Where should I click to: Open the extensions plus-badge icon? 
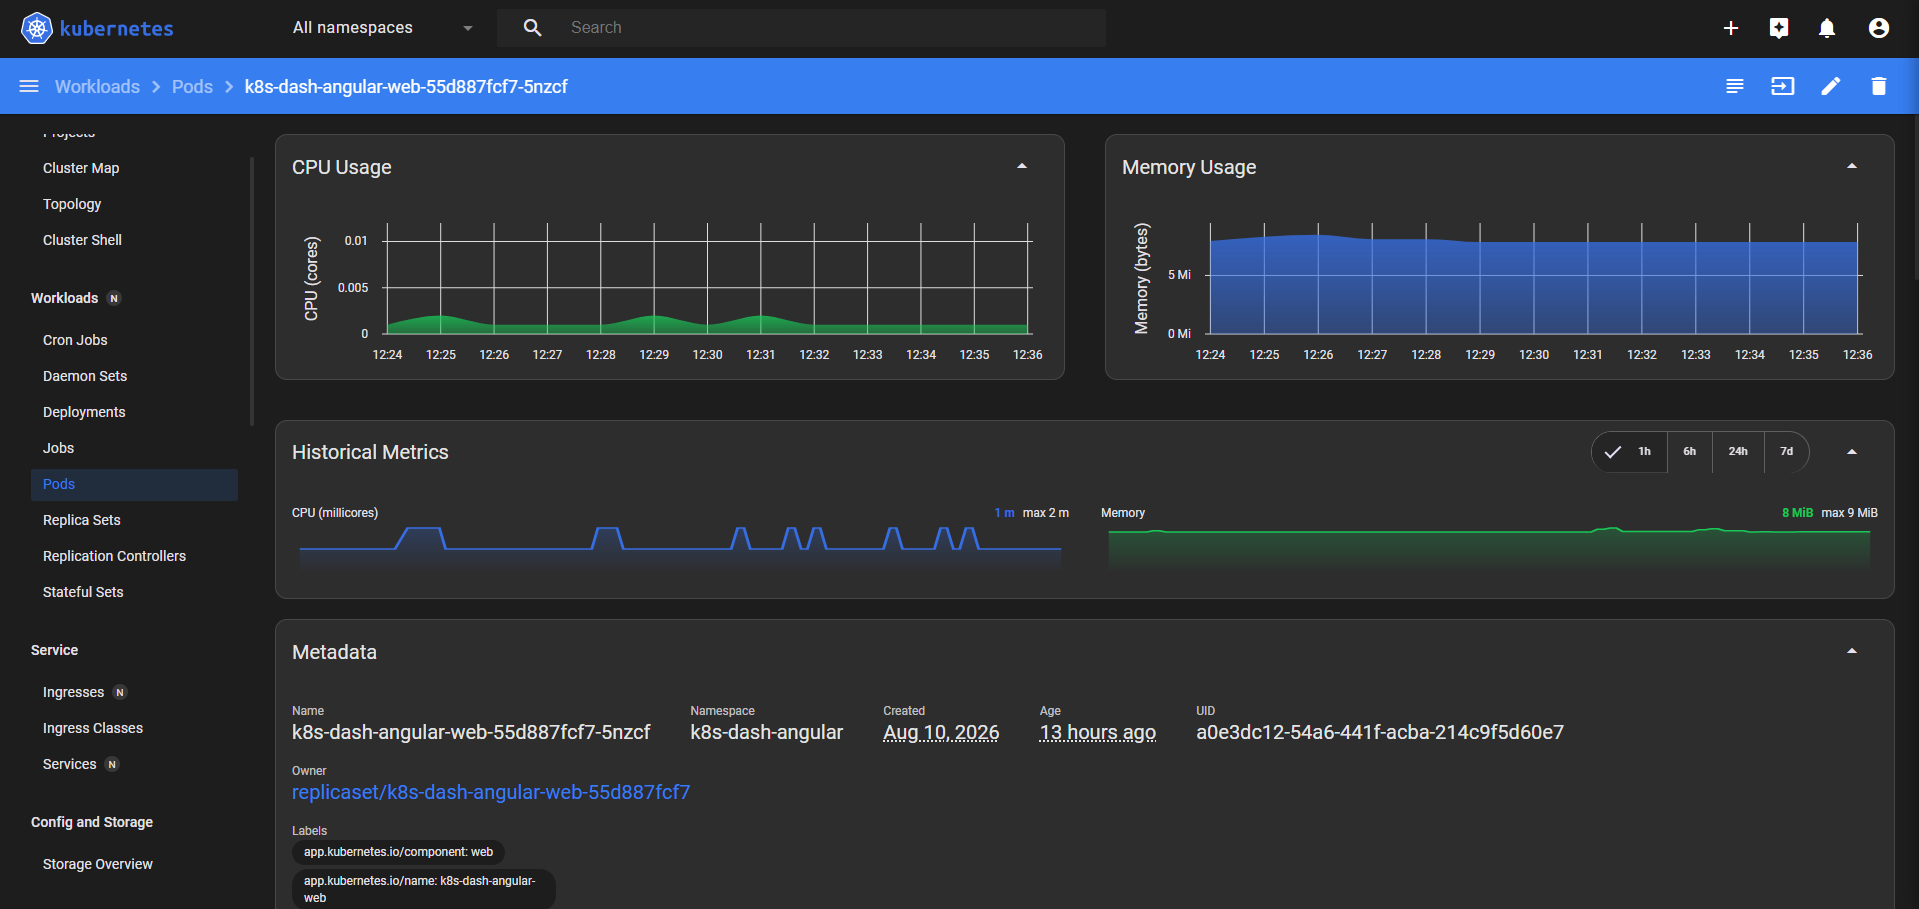(x=1779, y=28)
